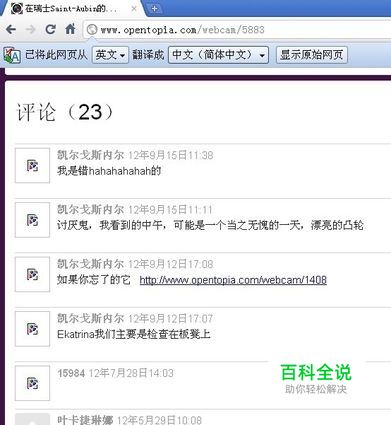Click username 凯尔戈斯内尔 on the 17:07 comment

pos(90,318)
